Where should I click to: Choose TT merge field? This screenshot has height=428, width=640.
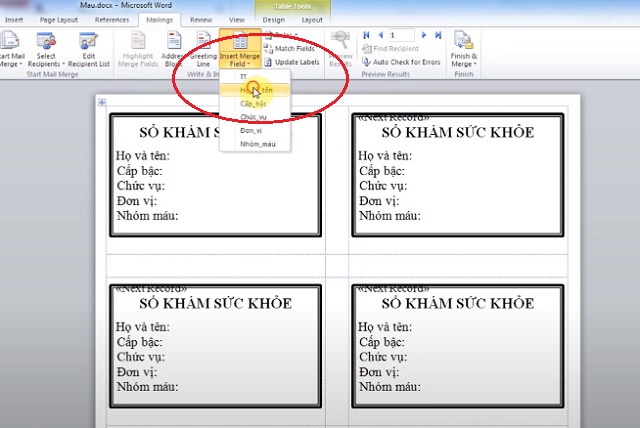point(255,76)
